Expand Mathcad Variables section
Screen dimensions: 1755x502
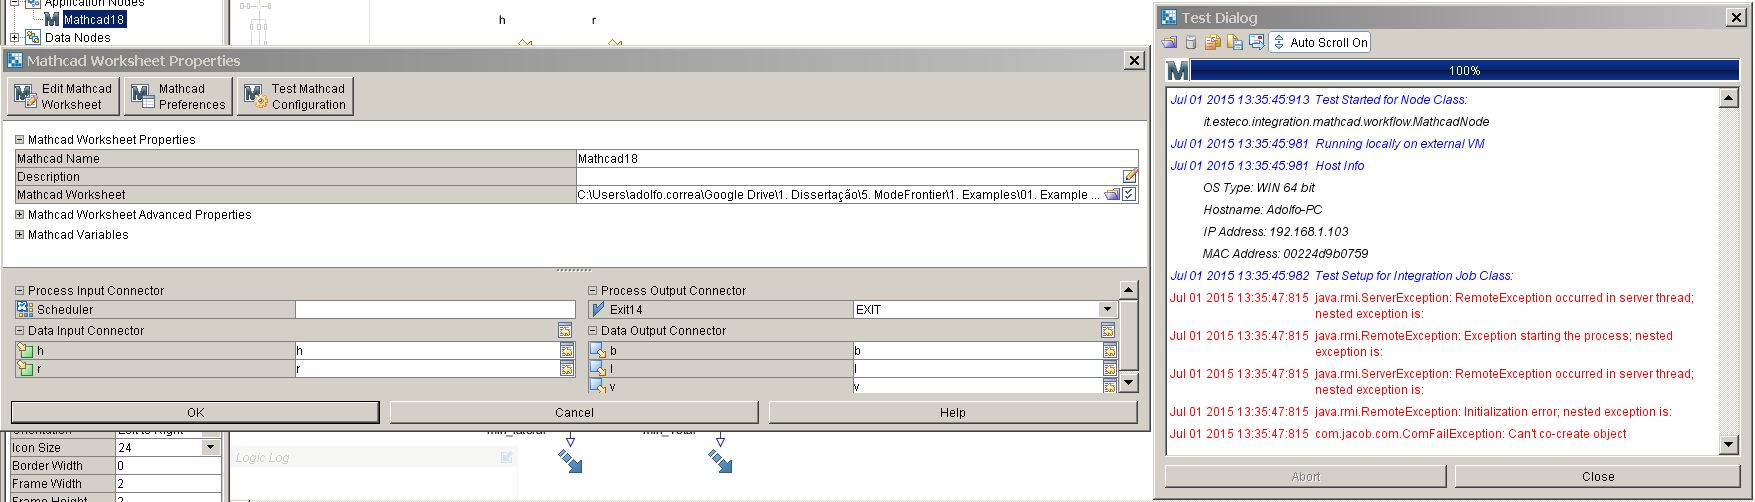click(19, 235)
